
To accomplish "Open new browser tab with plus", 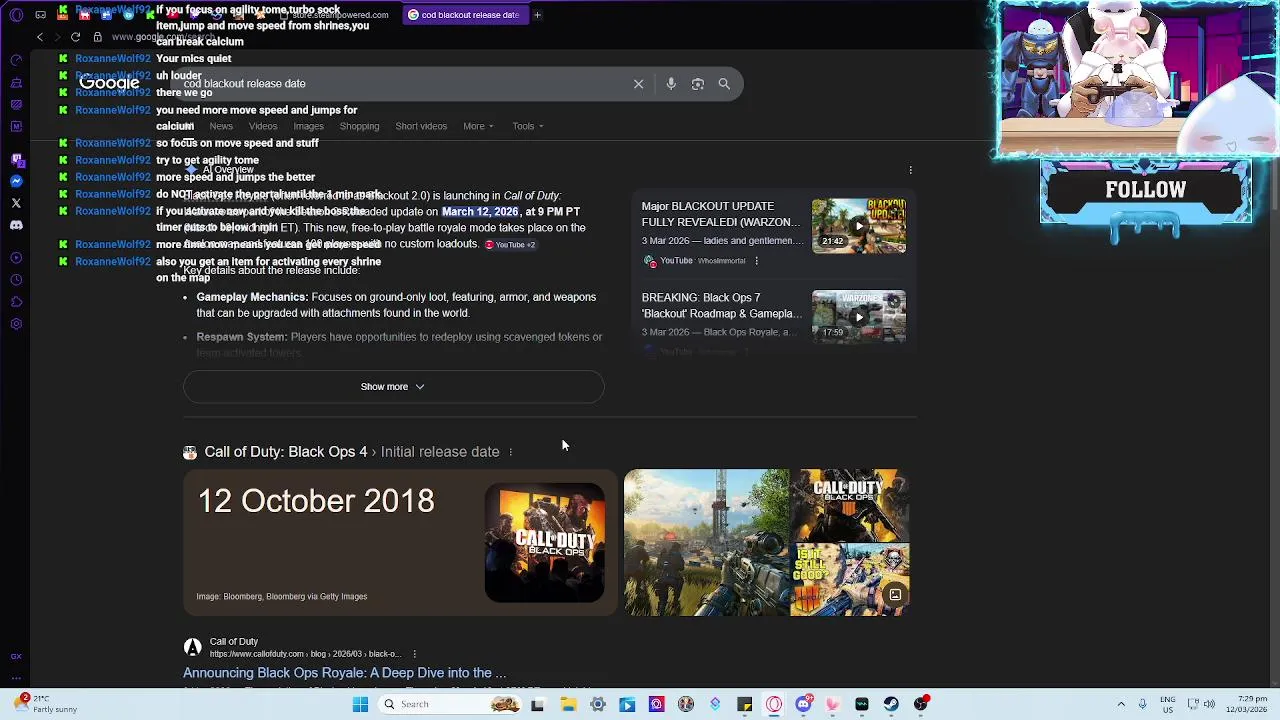I will coord(537,15).
